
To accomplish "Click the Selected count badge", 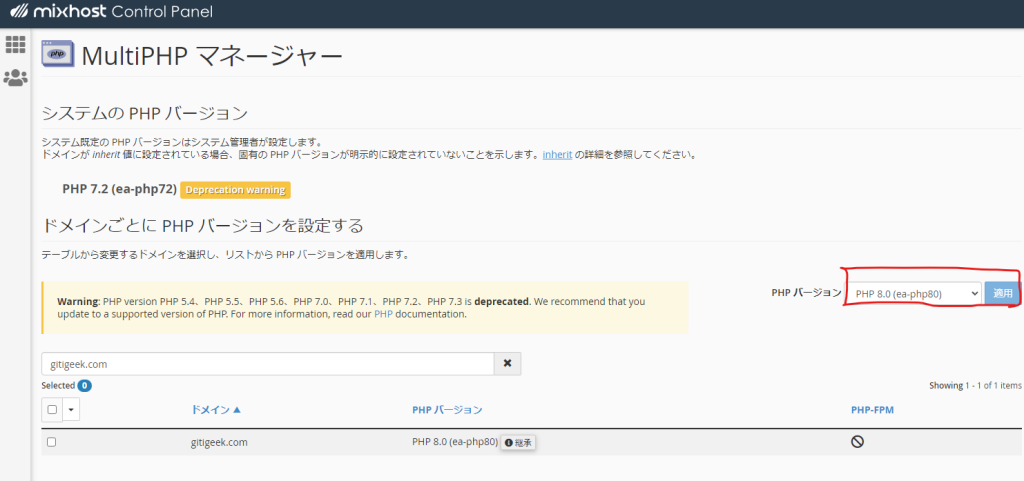I will coord(84,385).
